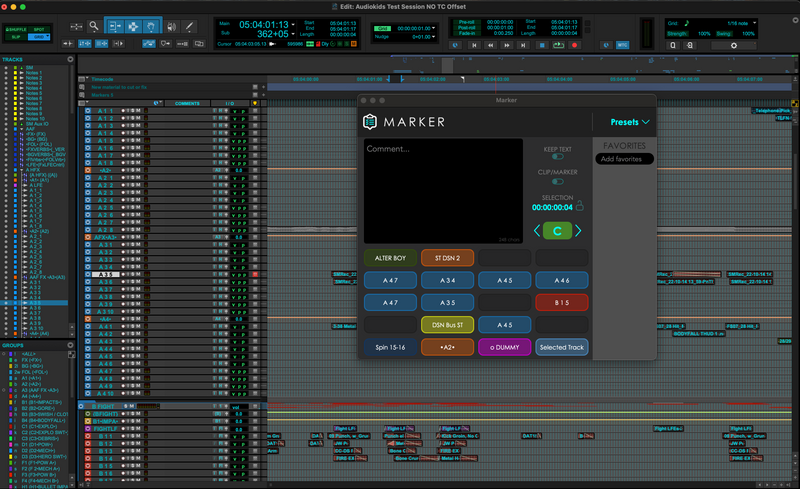Click the Fast Forward transport button
800x489 pixels.
(x=507, y=45)
